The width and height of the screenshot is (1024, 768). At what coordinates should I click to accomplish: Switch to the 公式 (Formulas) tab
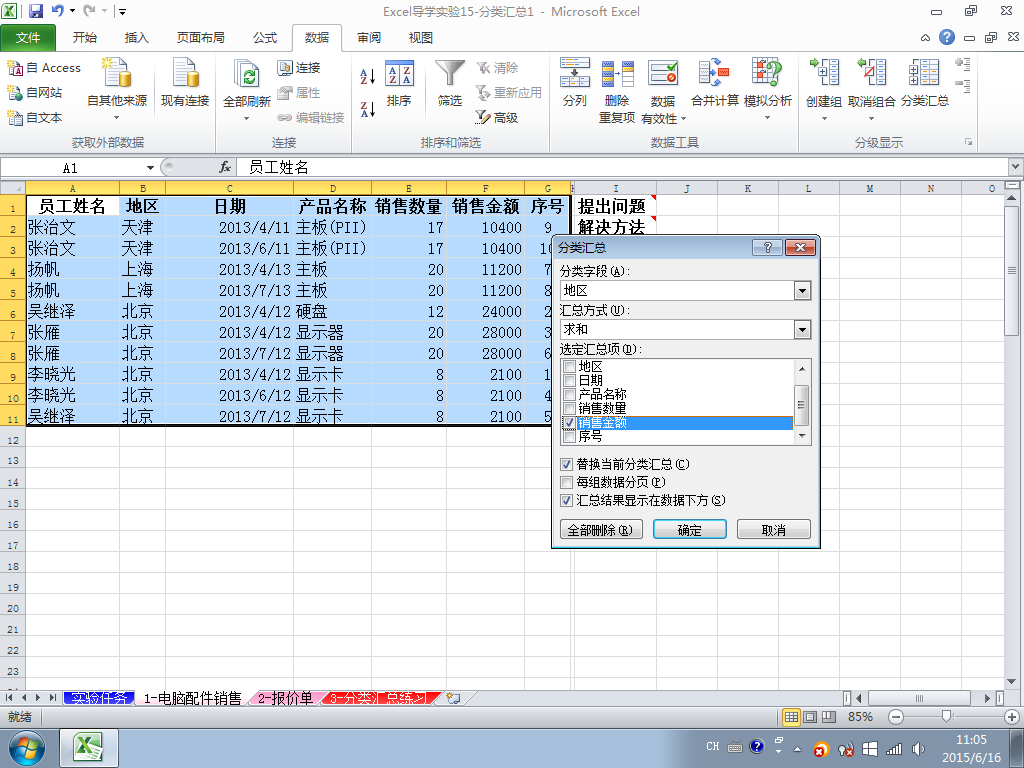[x=265, y=38]
